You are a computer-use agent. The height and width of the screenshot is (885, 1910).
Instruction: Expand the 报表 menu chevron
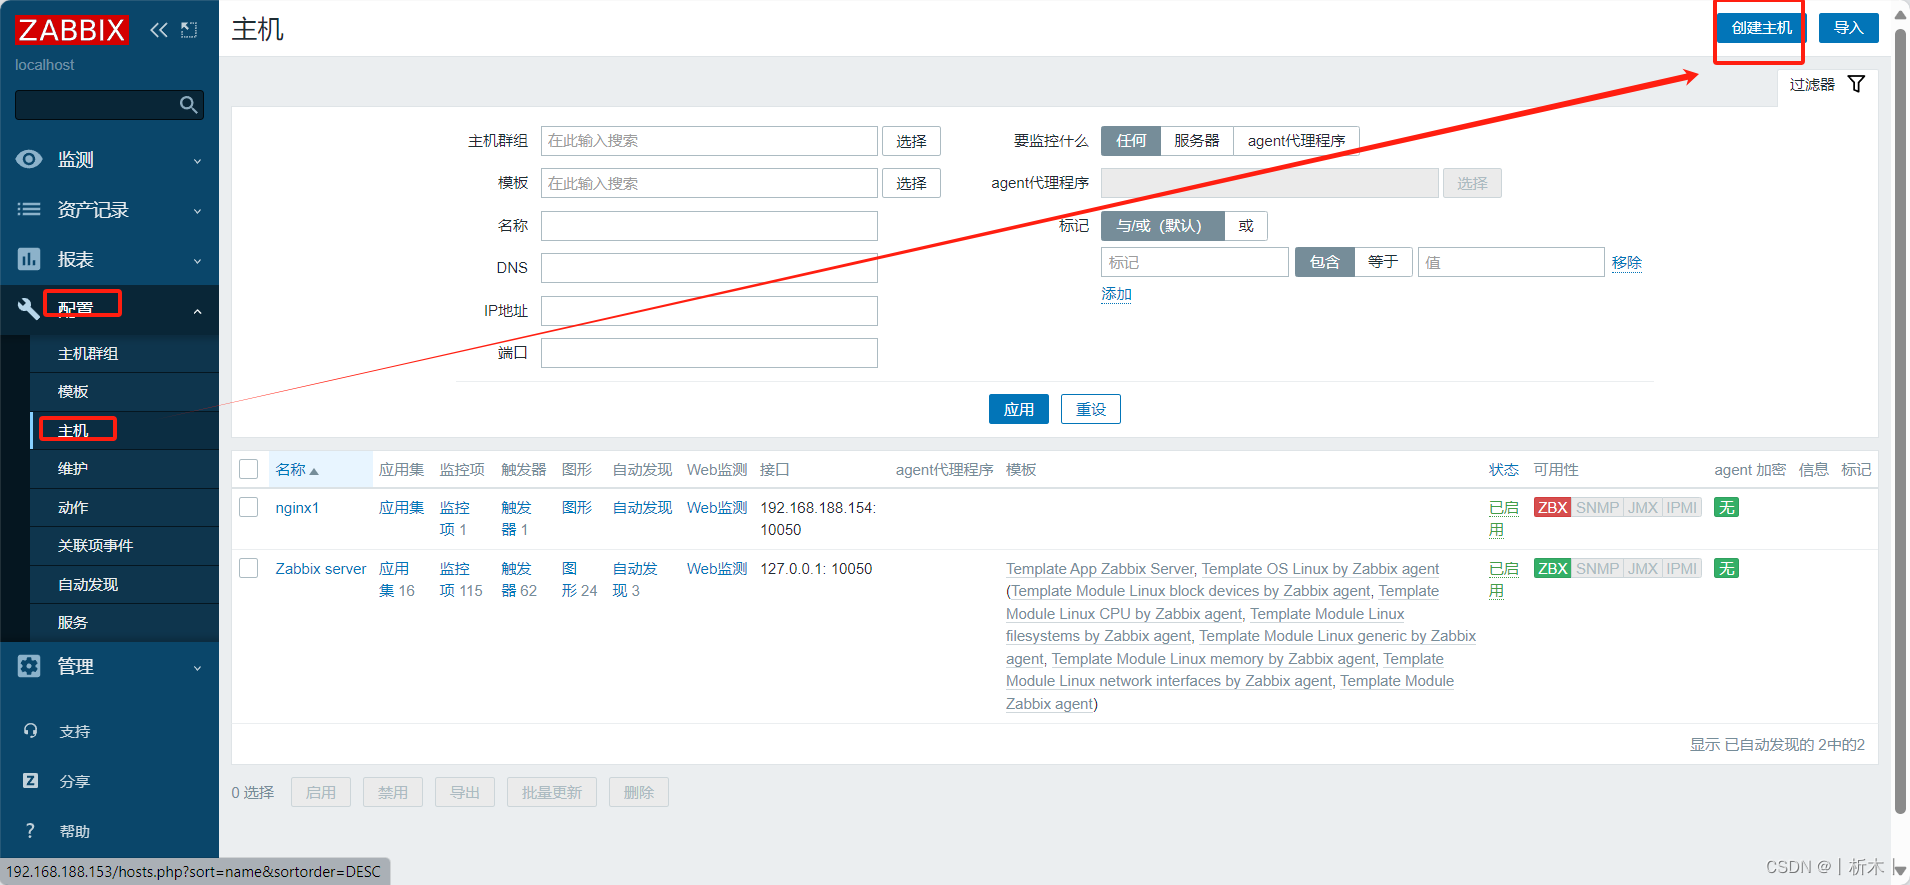click(x=197, y=261)
